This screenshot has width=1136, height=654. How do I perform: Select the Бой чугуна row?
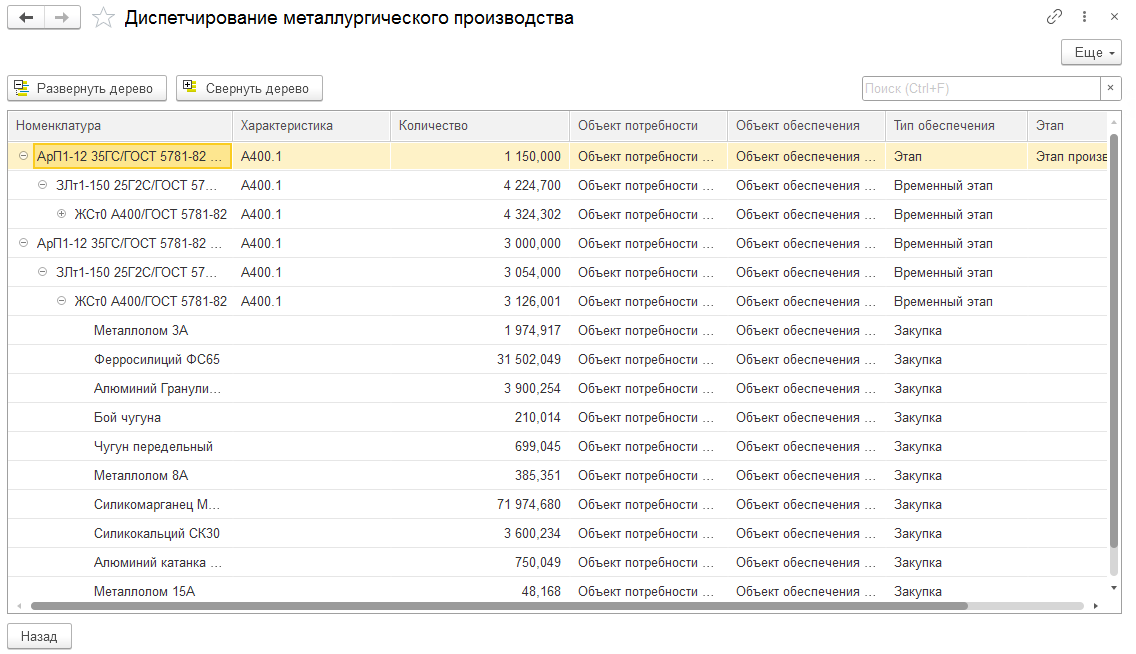point(558,417)
